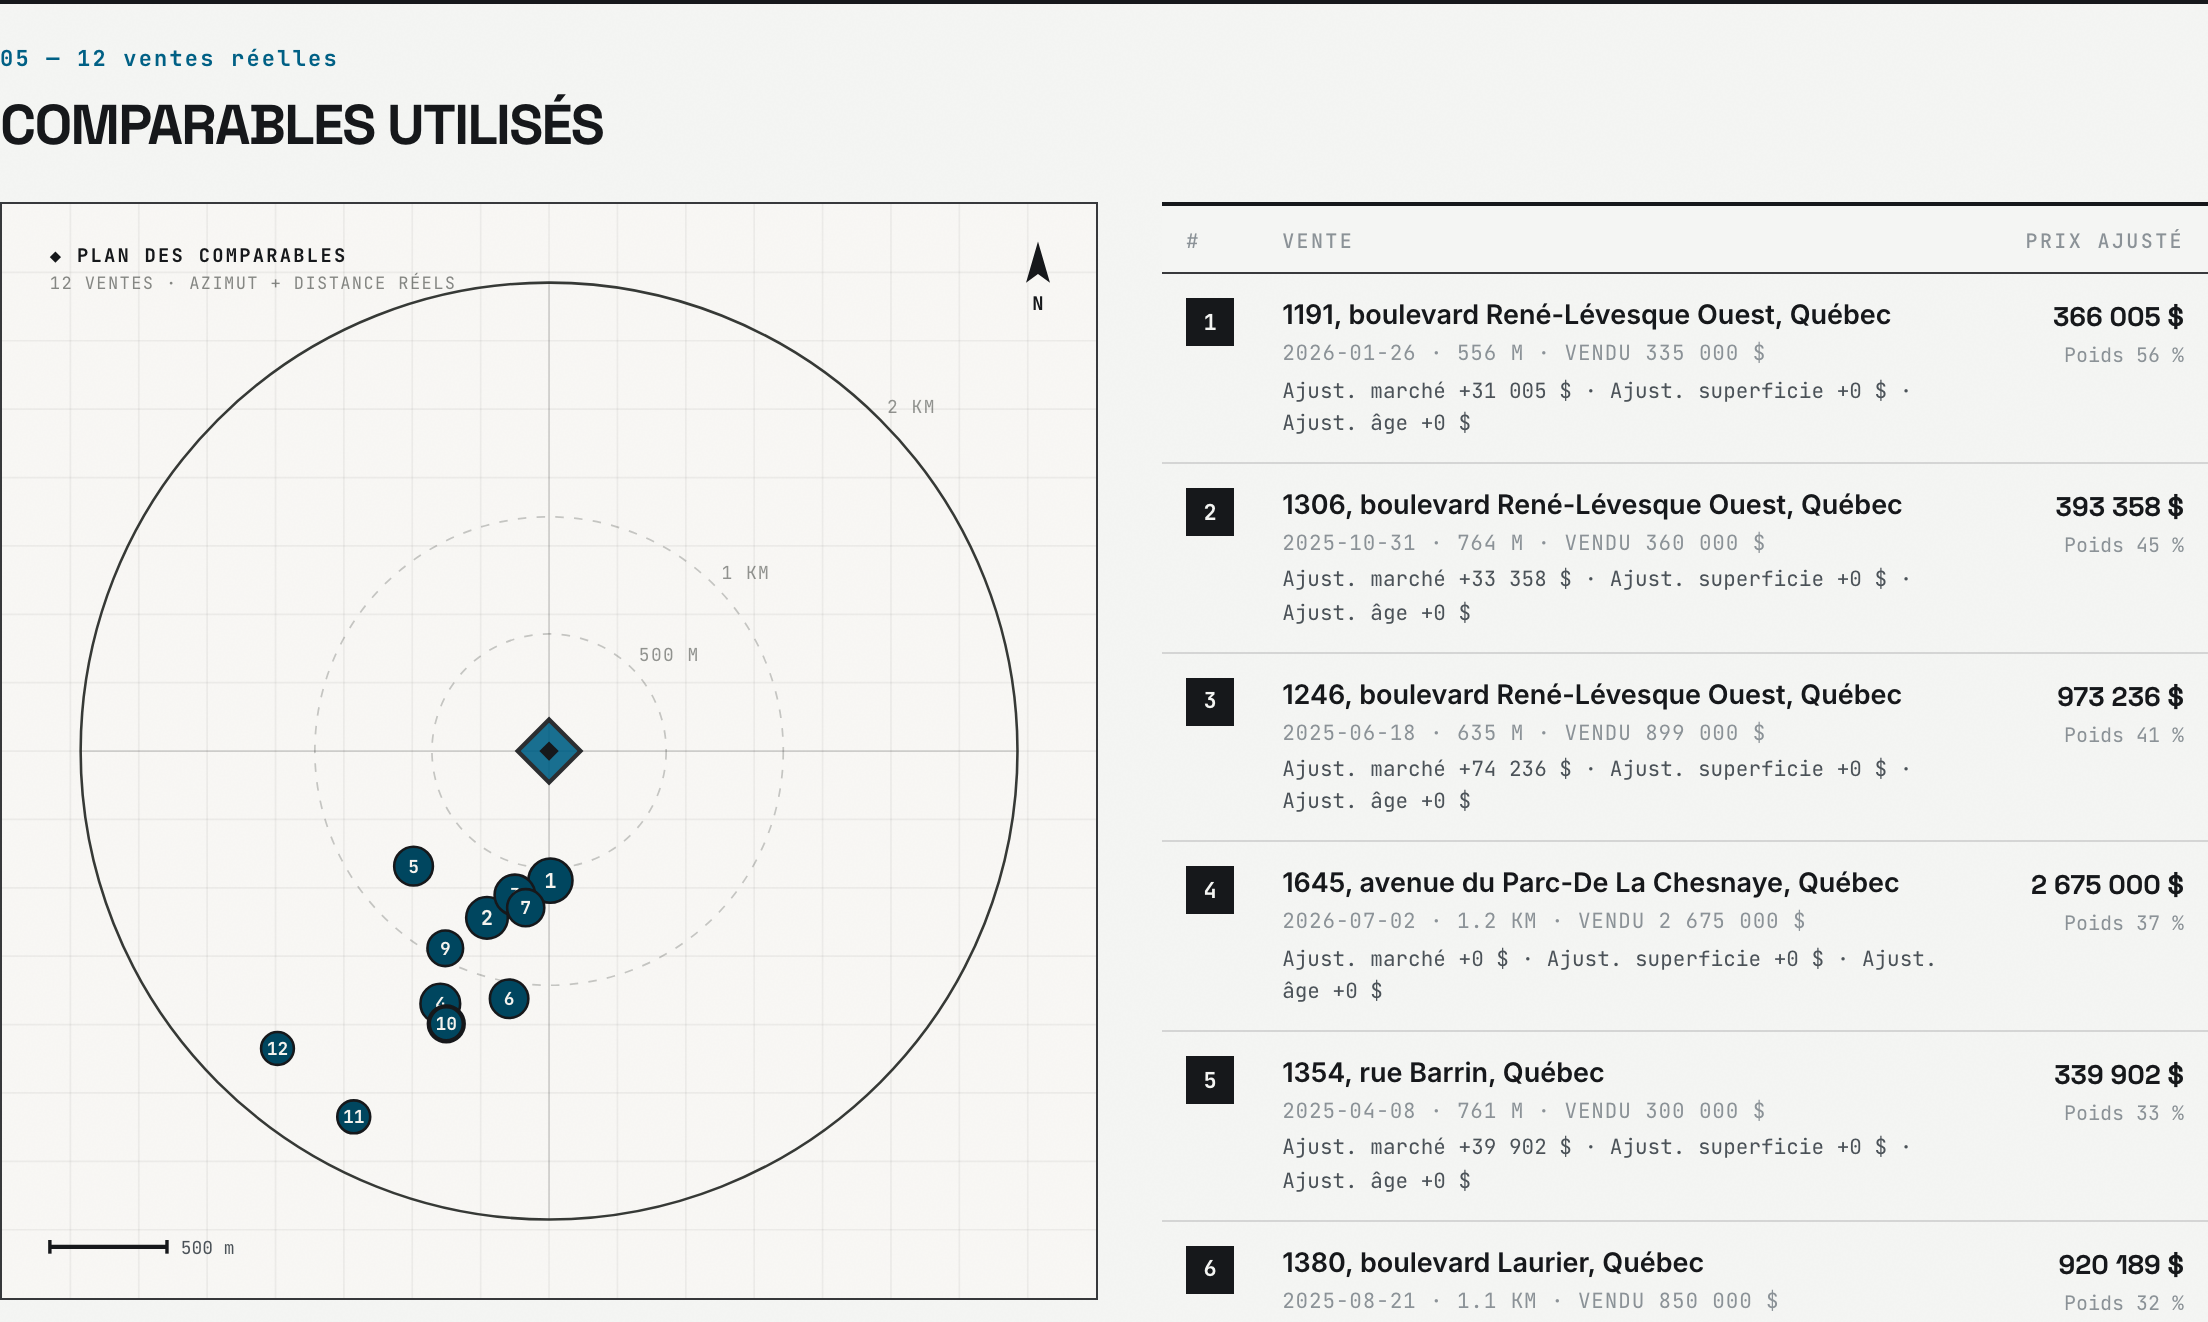Select map marker 5 on the plan
The height and width of the screenshot is (1322, 2208).
[x=413, y=866]
